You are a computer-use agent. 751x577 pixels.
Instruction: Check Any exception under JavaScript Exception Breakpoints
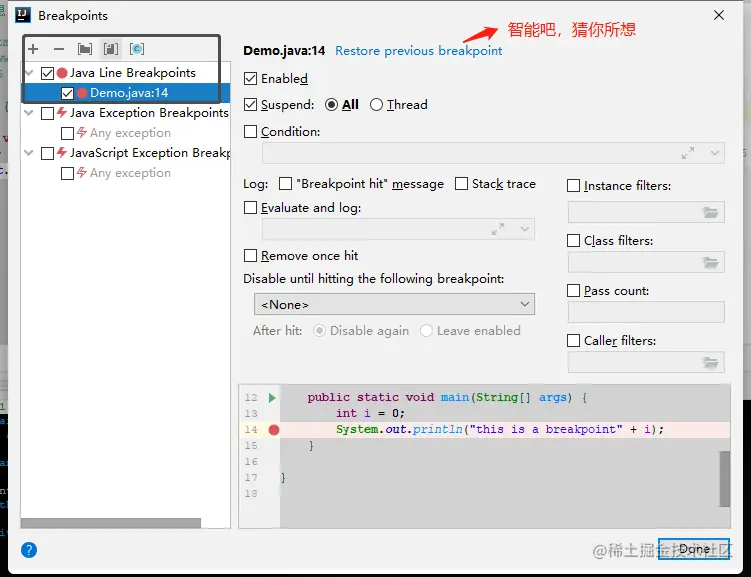(67, 173)
